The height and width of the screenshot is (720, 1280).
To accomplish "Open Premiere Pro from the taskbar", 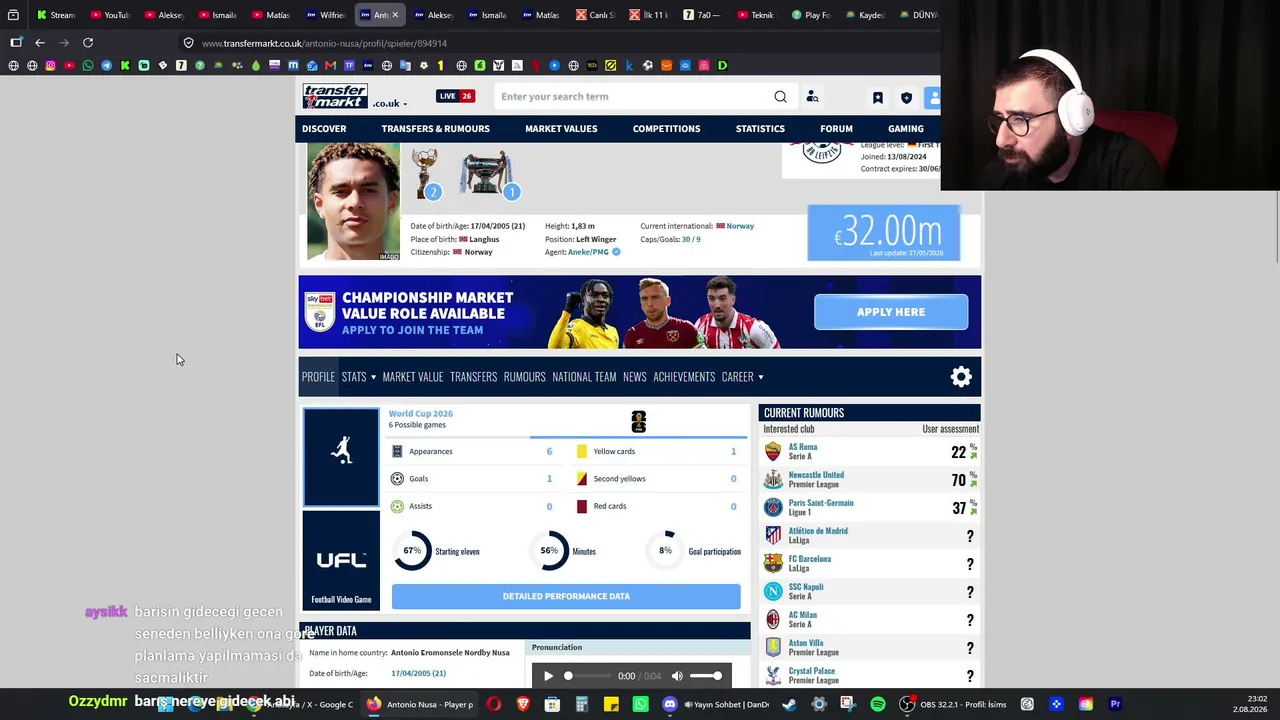I will 1115,704.
